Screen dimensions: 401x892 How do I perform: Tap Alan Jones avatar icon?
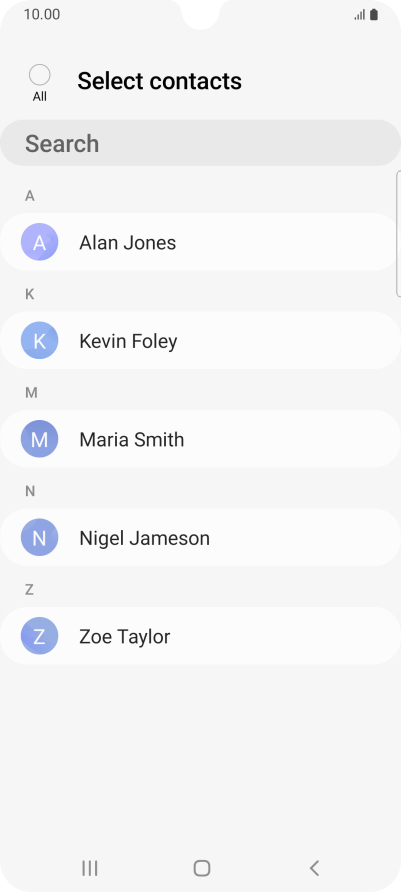pyautogui.click(x=39, y=242)
